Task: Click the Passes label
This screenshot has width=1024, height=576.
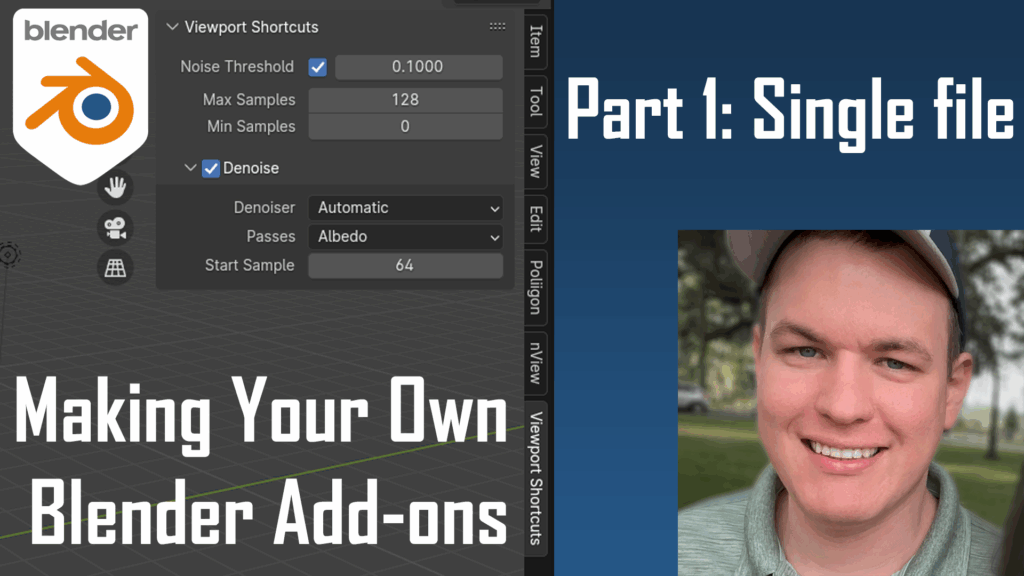Action: (x=270, y=236)
